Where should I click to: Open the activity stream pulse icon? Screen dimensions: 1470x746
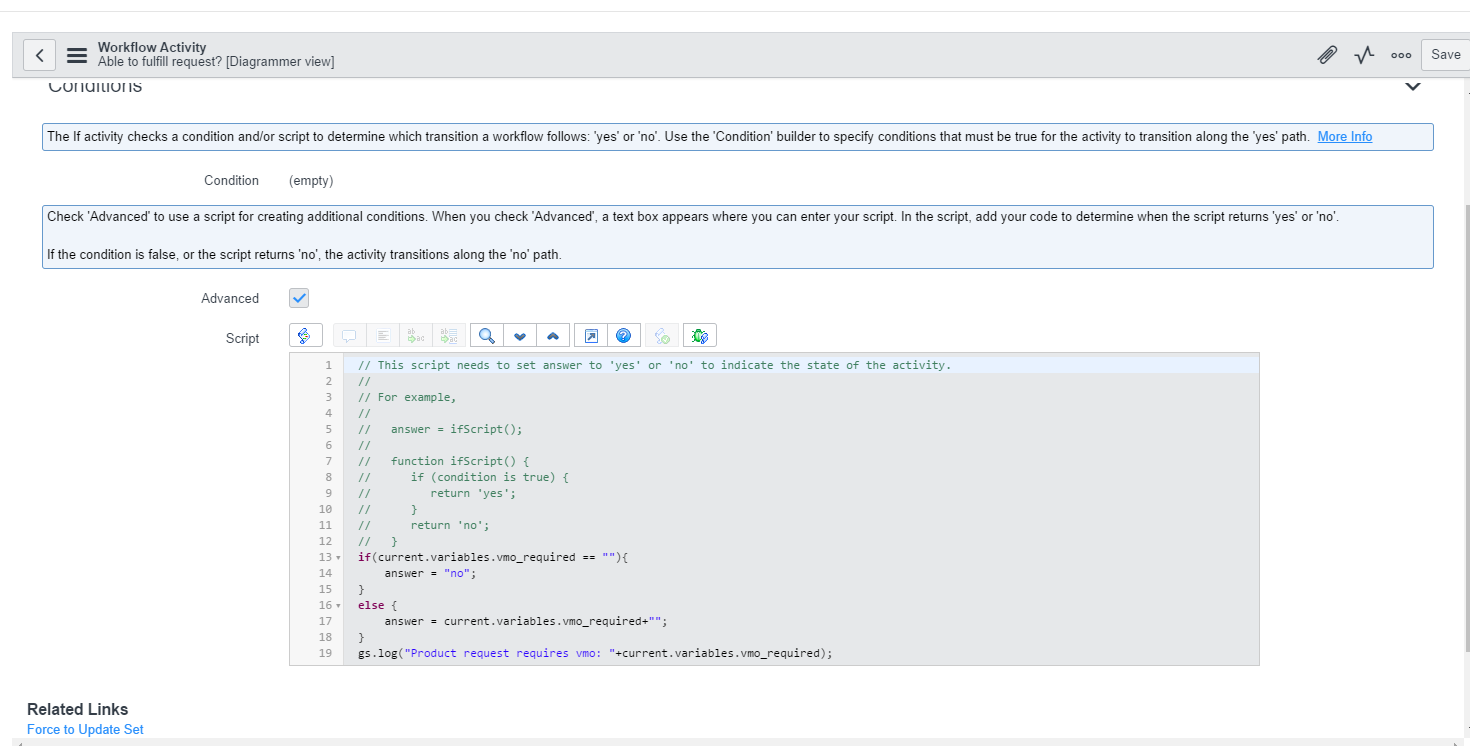pos(1364,55)
